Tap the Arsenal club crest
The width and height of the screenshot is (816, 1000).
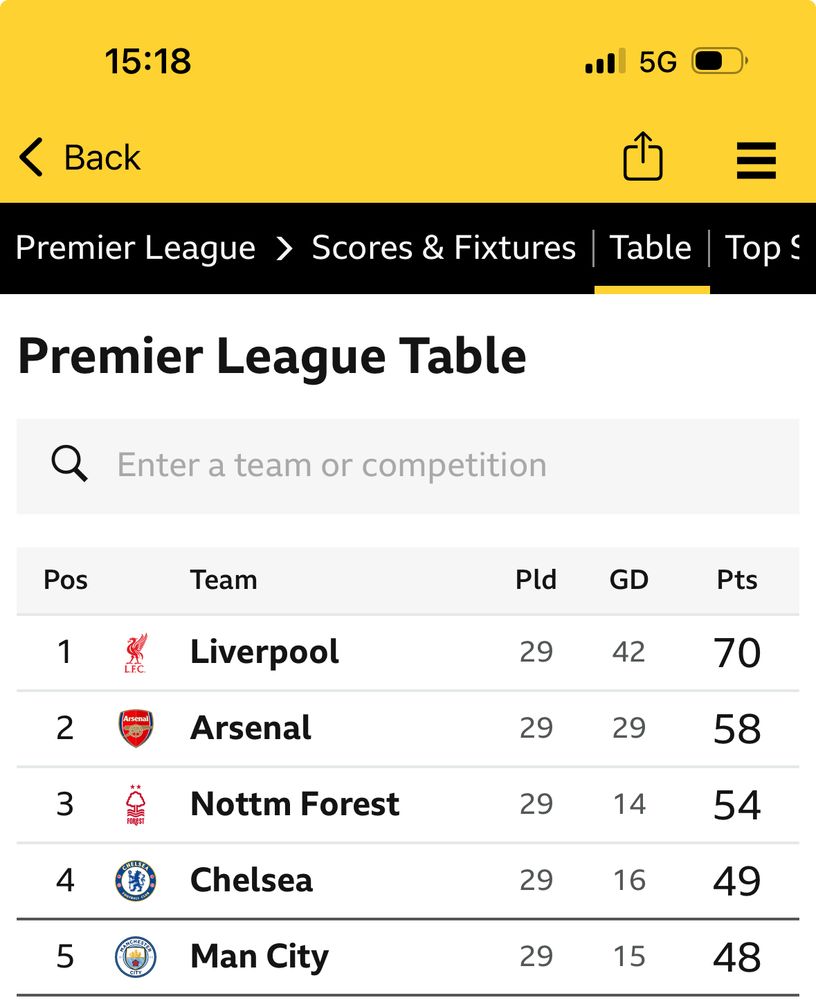pyautogui.click(x=136, y=728)
